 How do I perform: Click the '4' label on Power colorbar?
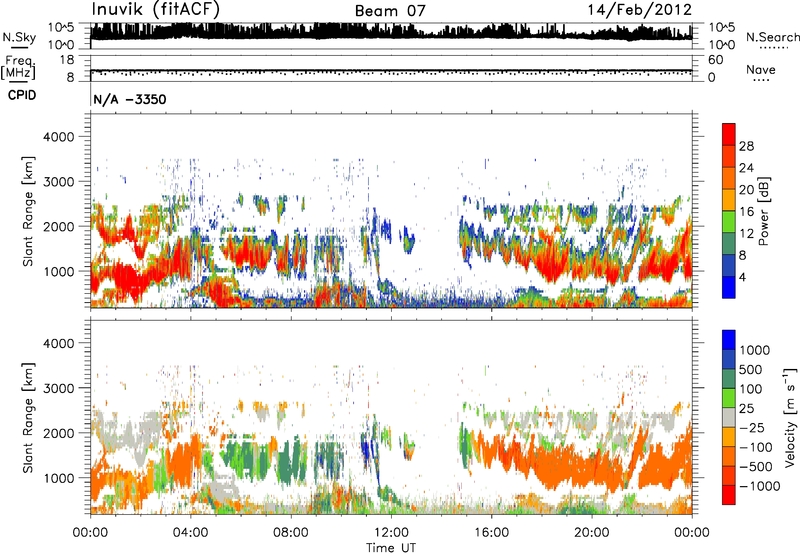[x=742, y=277]
